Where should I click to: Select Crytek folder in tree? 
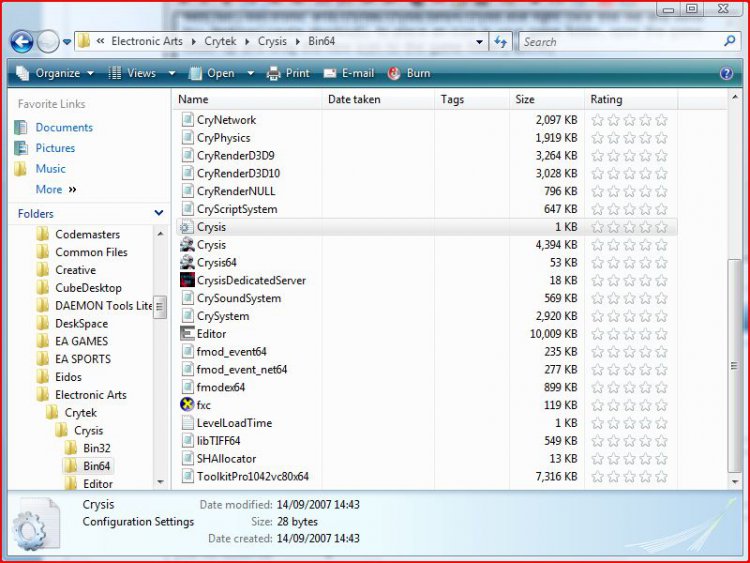coord(81,412)
